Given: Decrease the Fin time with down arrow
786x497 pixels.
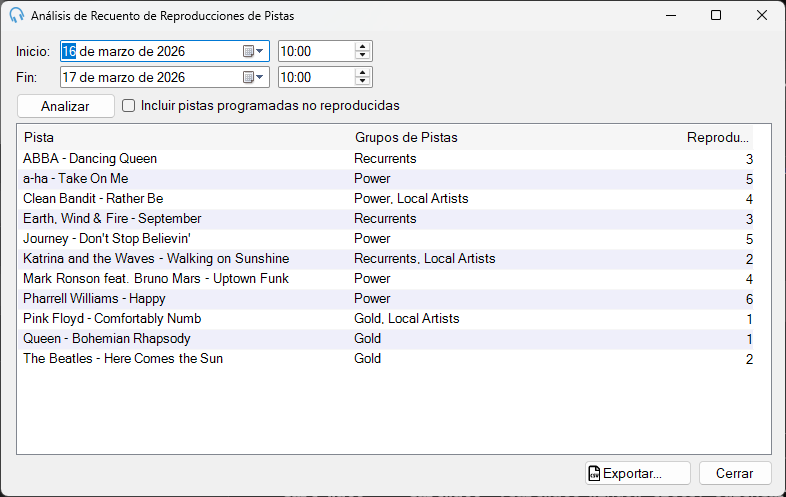Looking at the screenshot, I should (362, 82).
